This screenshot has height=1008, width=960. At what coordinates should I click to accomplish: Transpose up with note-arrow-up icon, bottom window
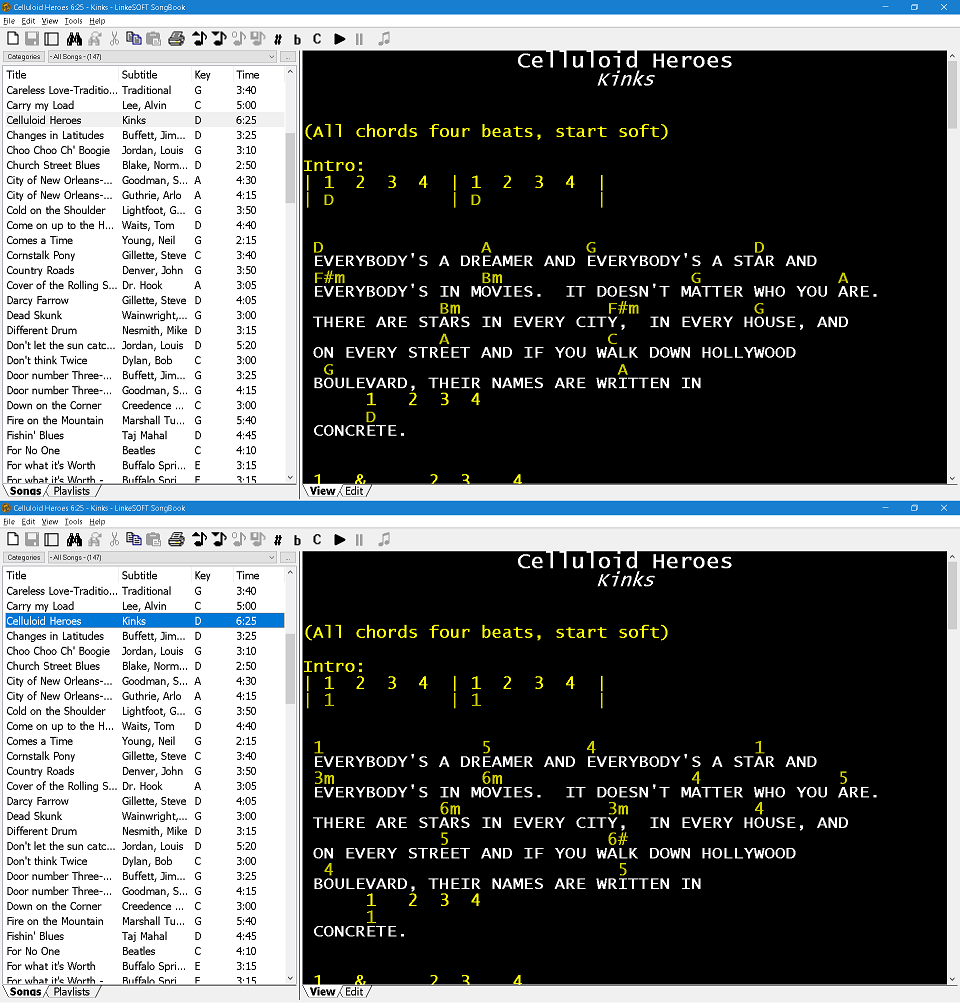tap(199, 540)
